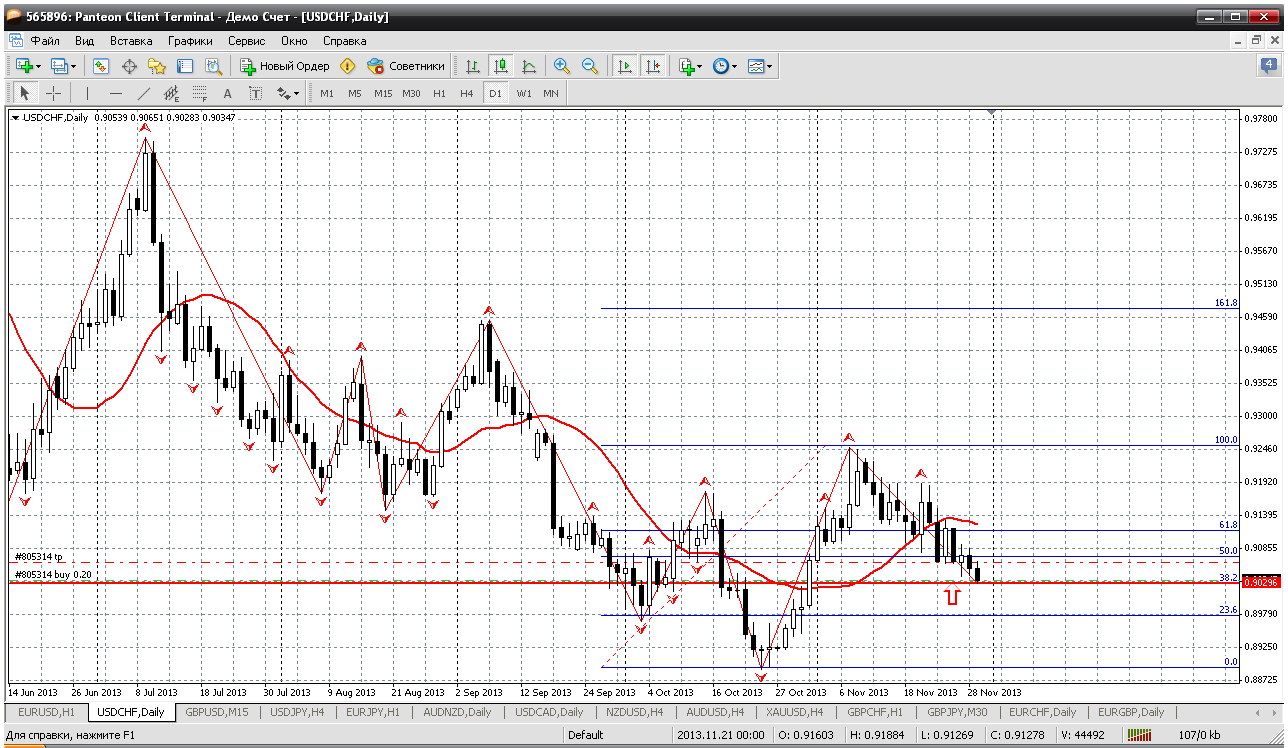This screenshot has height=748, width=1288.
Task: Switch timeframe to M15
Action: 383,93
